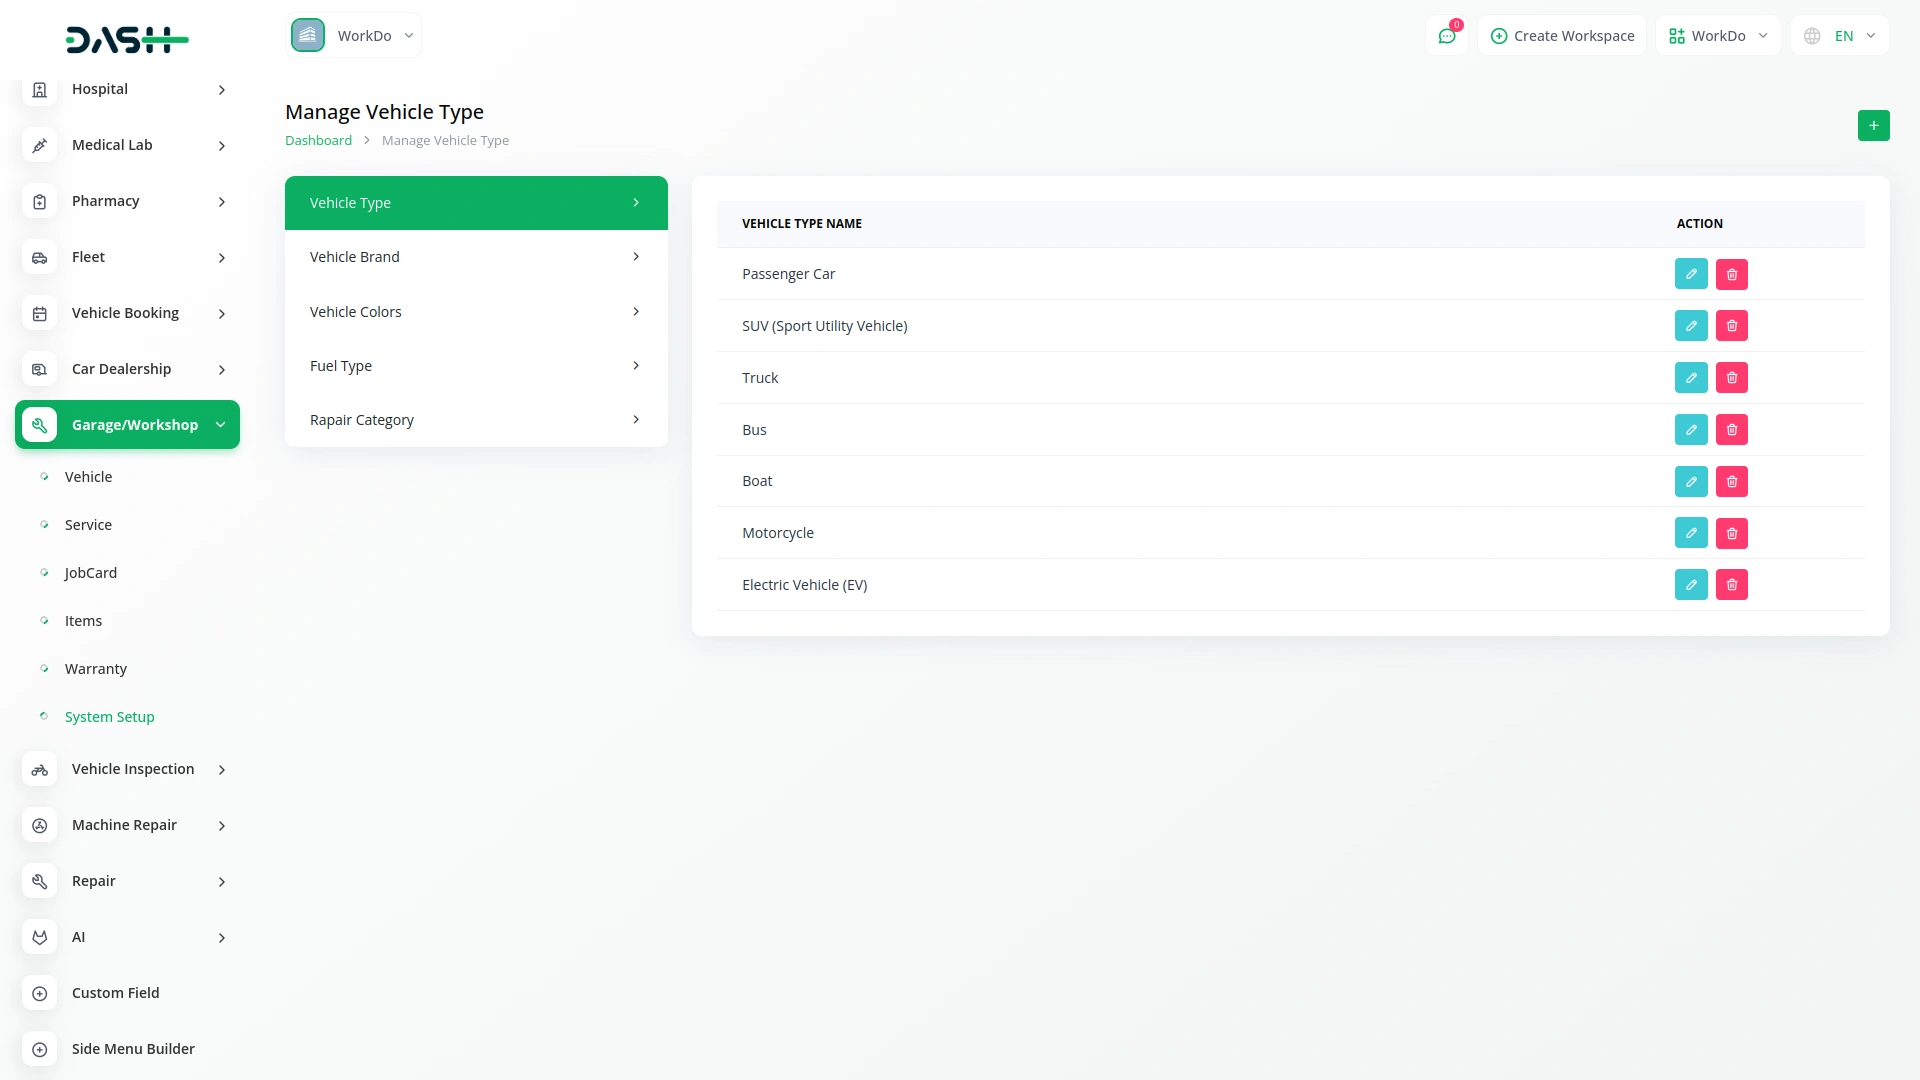Switch to the Vehicle Brand tab
The height and width of the screenshot is (1080, 1920).
[476, 257]
